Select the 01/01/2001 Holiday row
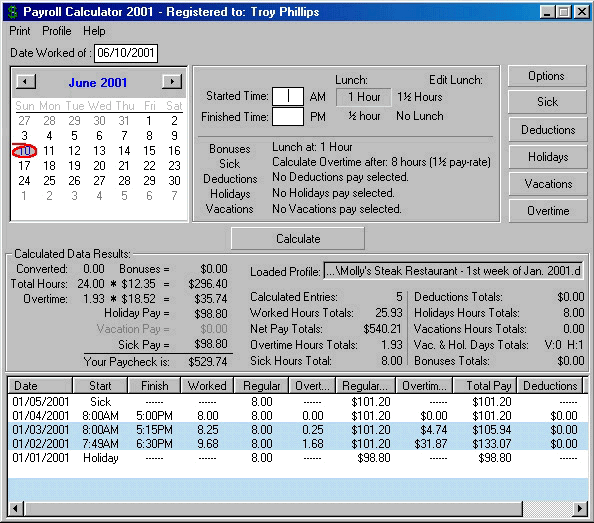 [298, 458]
